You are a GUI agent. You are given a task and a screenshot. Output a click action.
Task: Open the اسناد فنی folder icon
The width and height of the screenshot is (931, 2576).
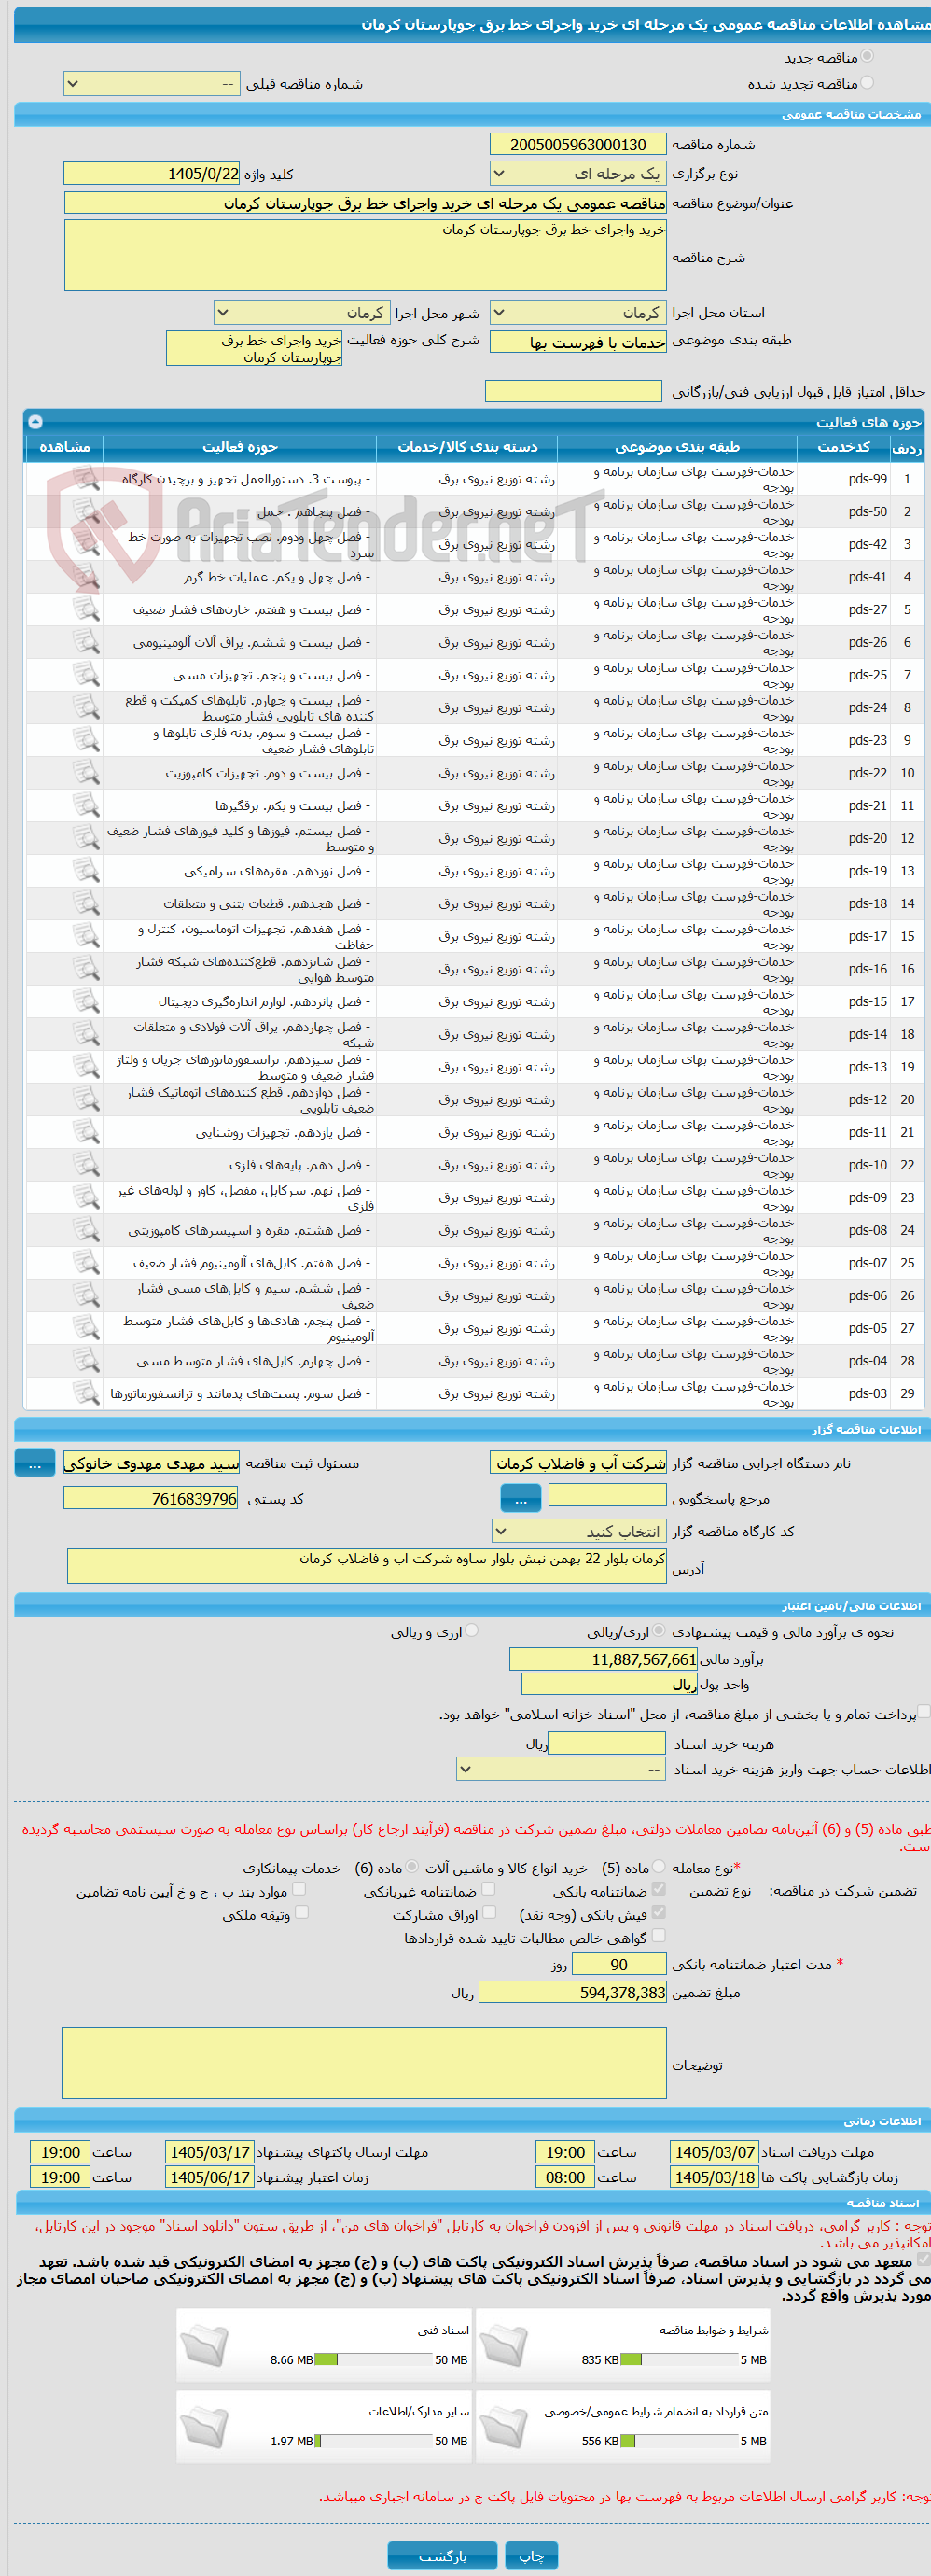pyautogui.click(x=205, y=2345)
